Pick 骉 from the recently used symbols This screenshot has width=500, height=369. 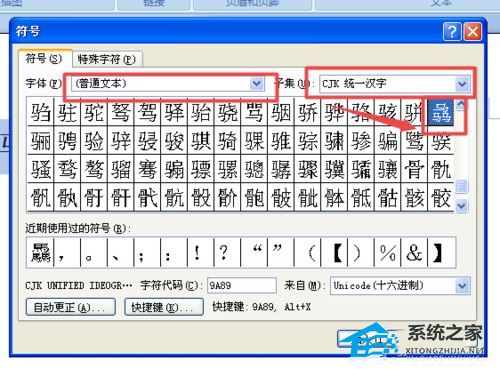[x=40, y=253]
